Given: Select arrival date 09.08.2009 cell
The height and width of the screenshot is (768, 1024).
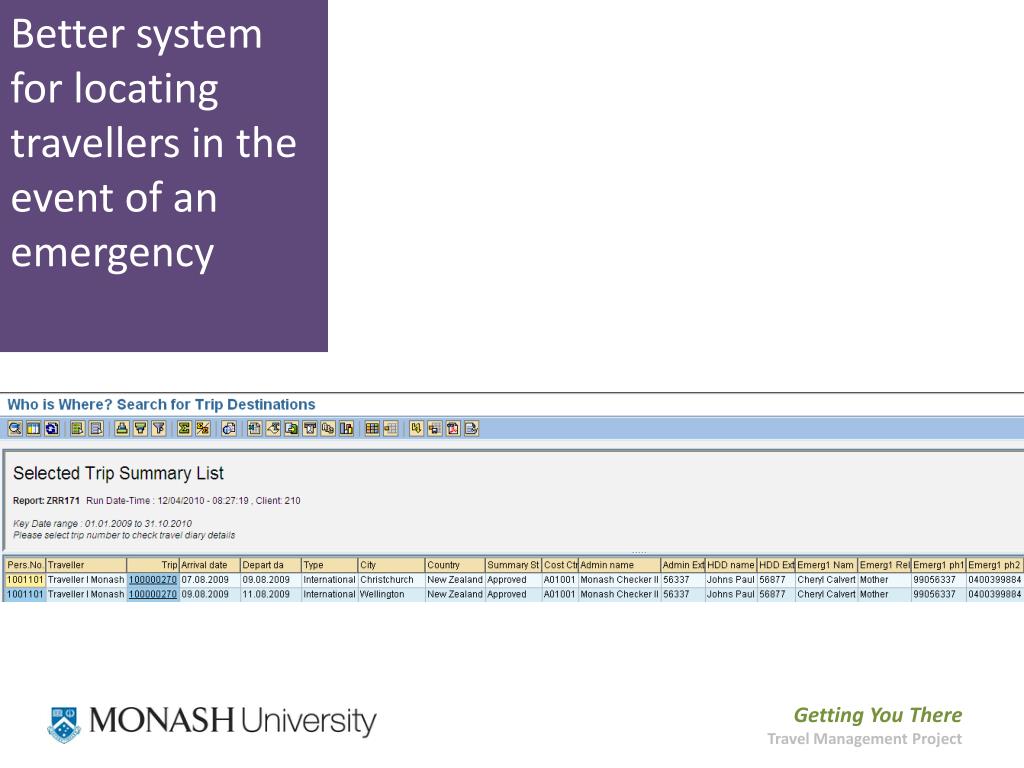Looking at the screenshot, I should point(209,594).
